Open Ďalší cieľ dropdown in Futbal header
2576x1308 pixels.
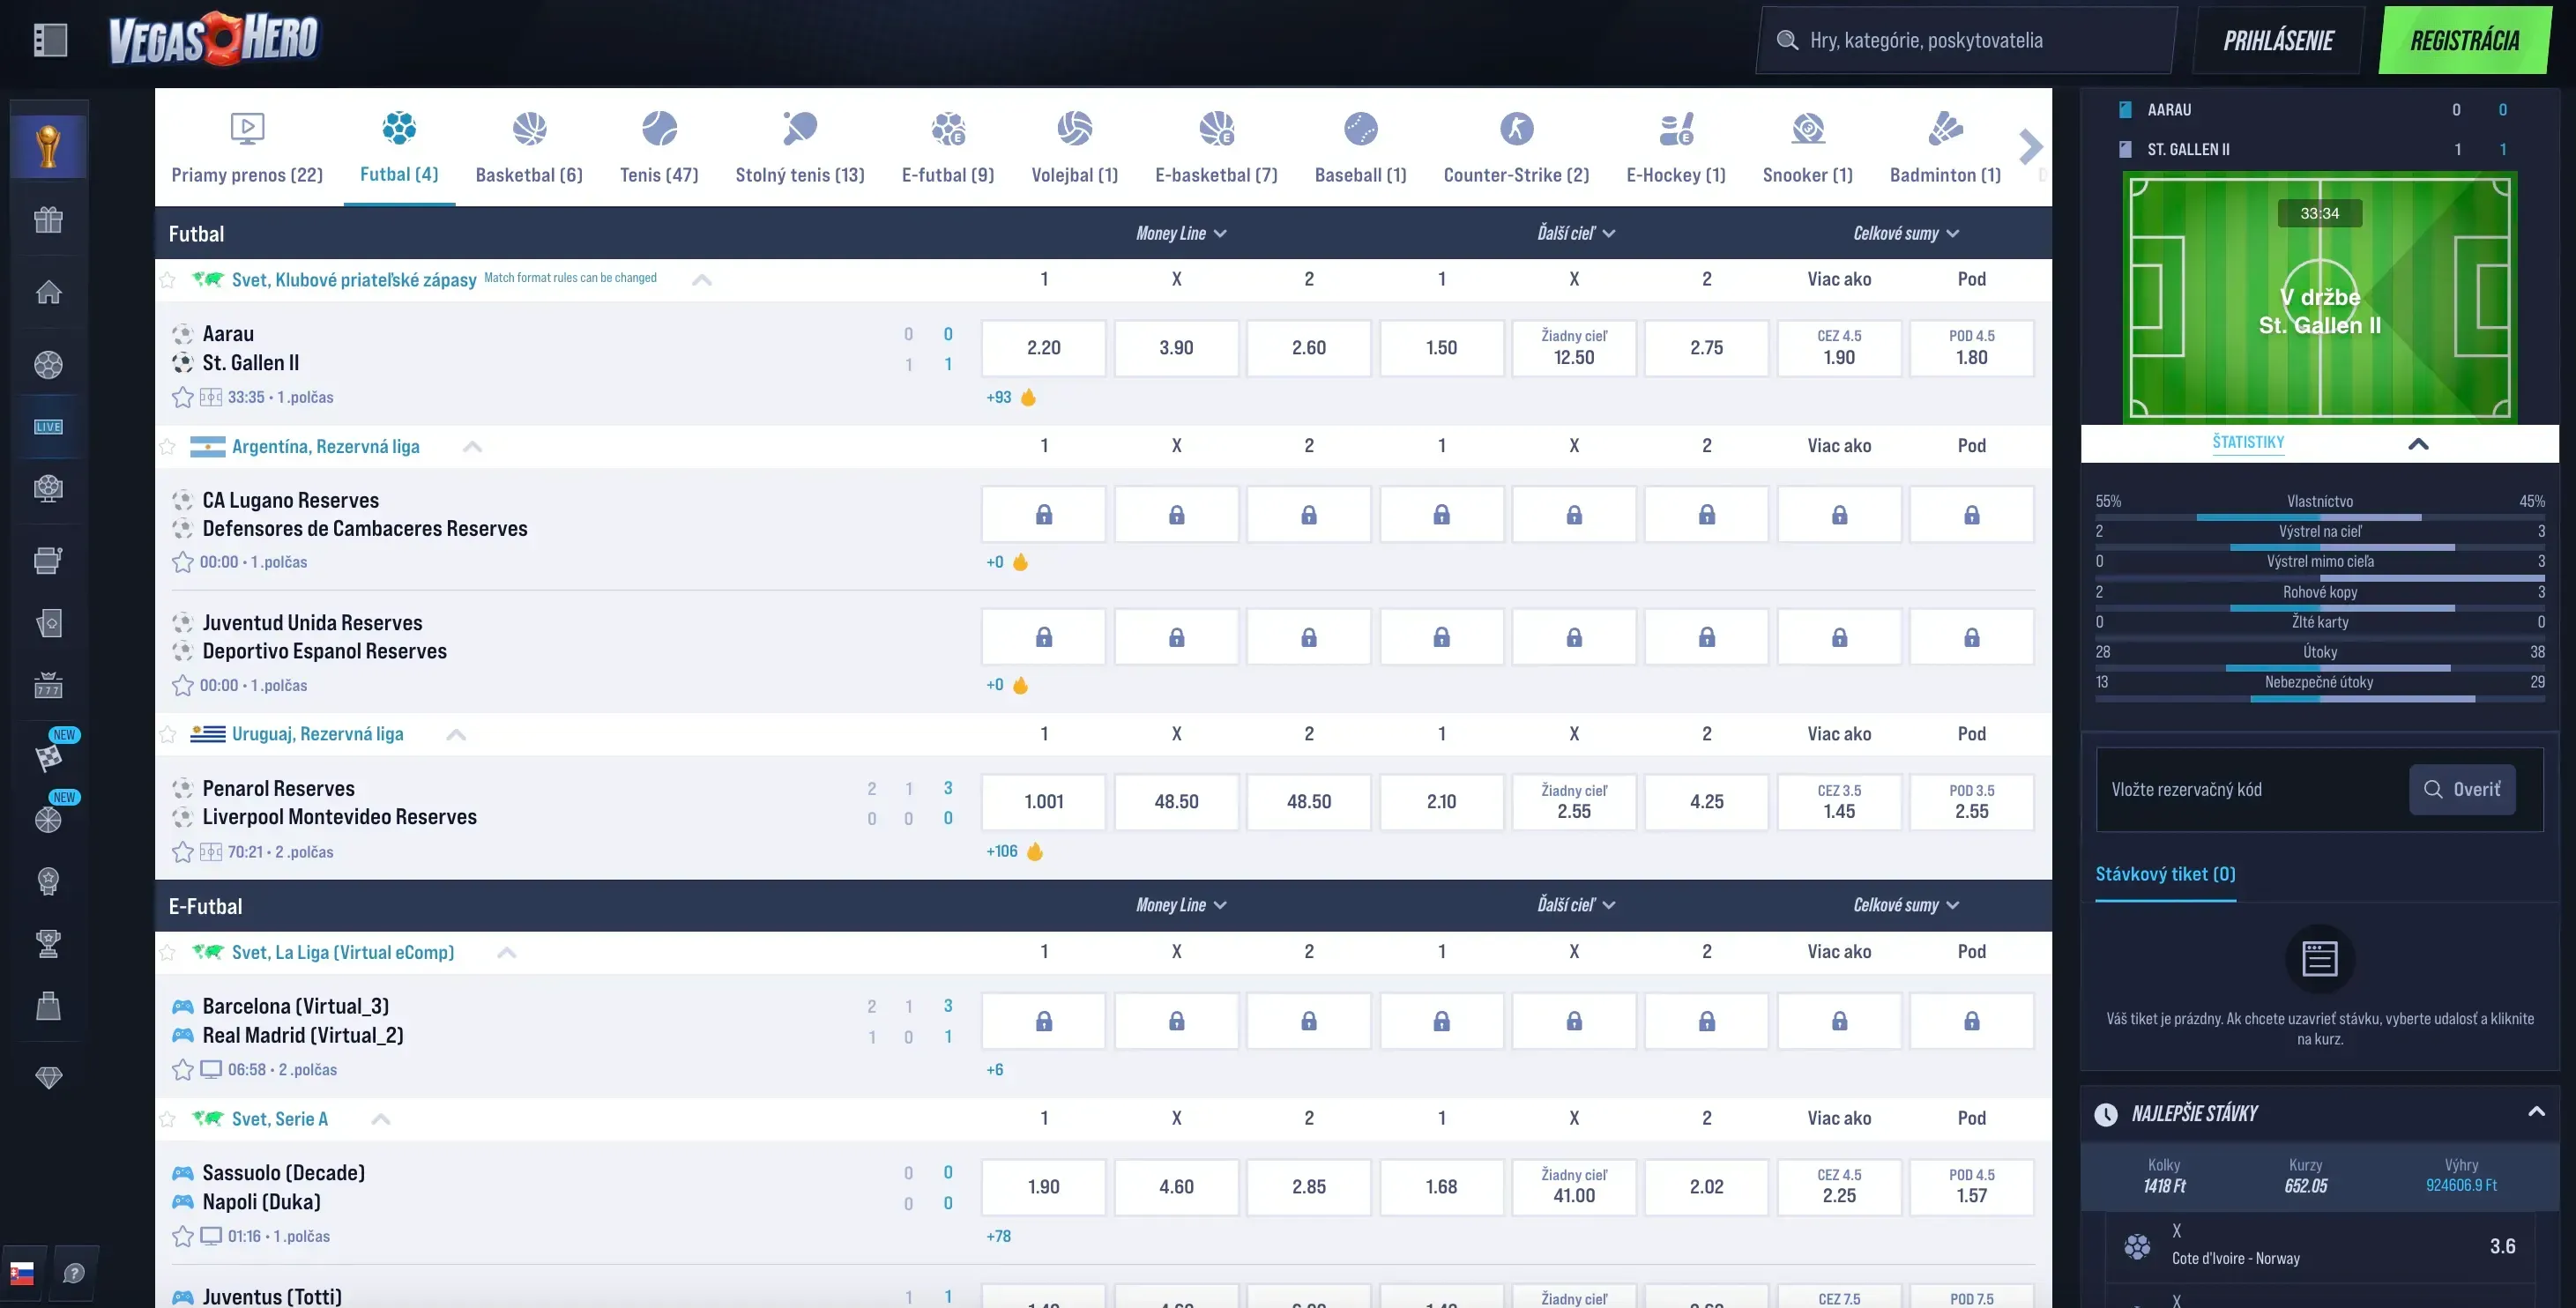[1576, 233]
